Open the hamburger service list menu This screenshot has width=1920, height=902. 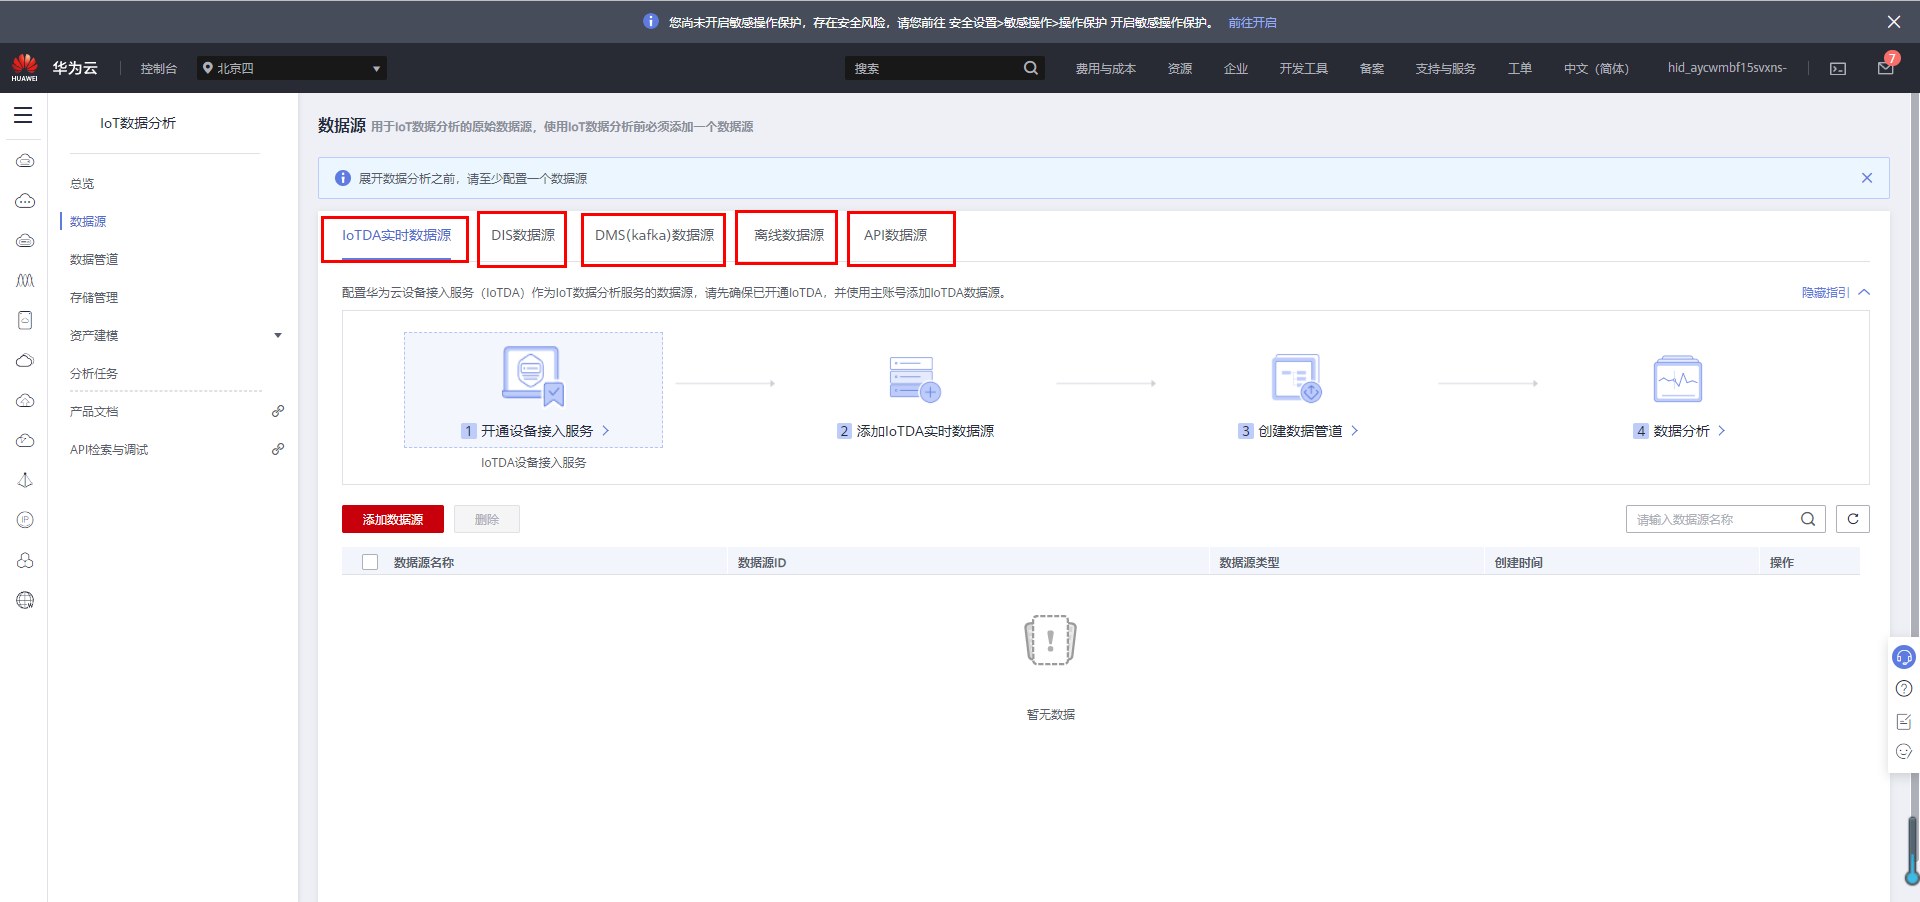pyautogui.click(x=23, y=115)
